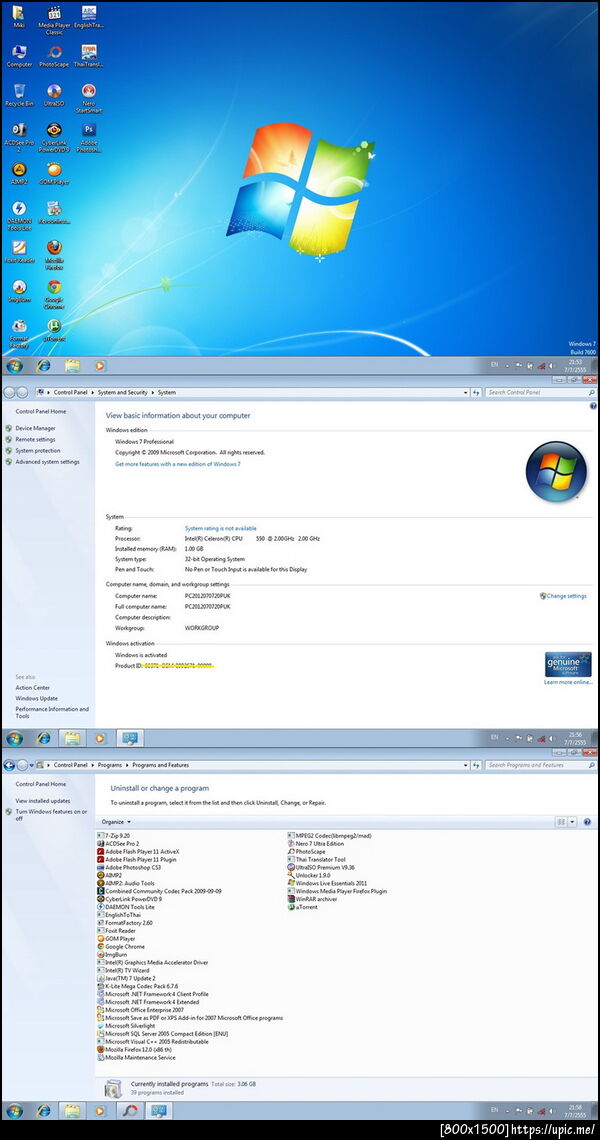The height and width of the screenshot is (1140, 600).
Task: Open the EnglishTra... desktop shortcut
Action: click(89, 17)
